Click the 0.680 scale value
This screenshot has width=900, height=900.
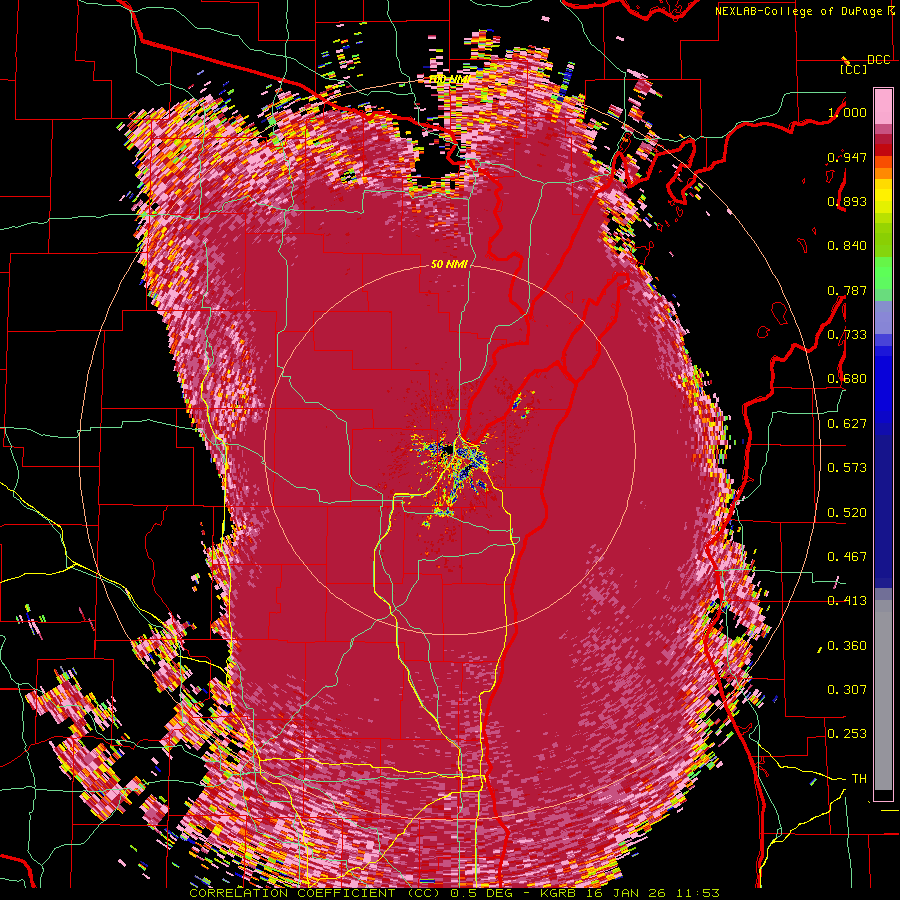click(x=847, y=379)
